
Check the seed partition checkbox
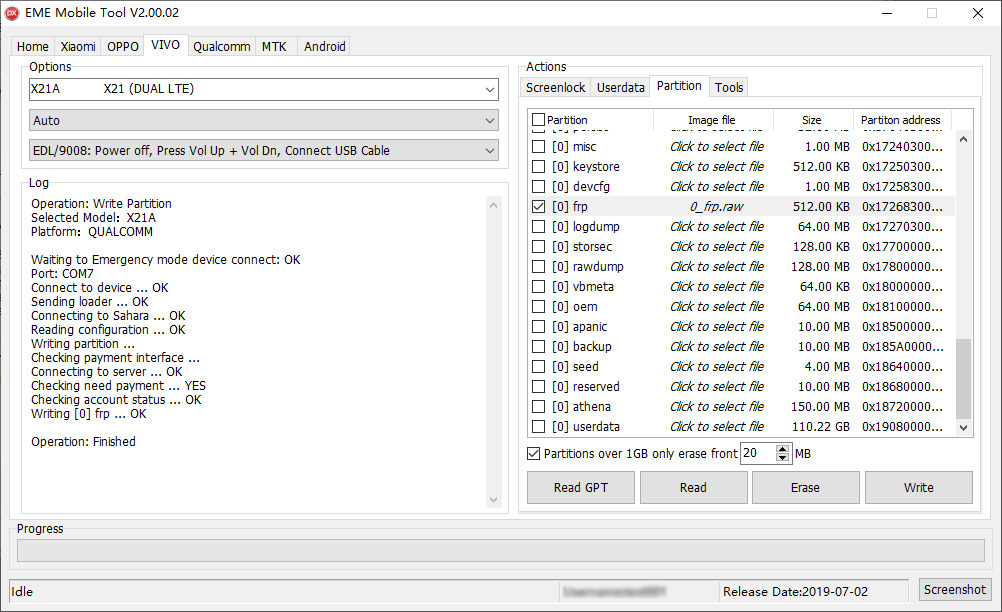pos(539,367)
